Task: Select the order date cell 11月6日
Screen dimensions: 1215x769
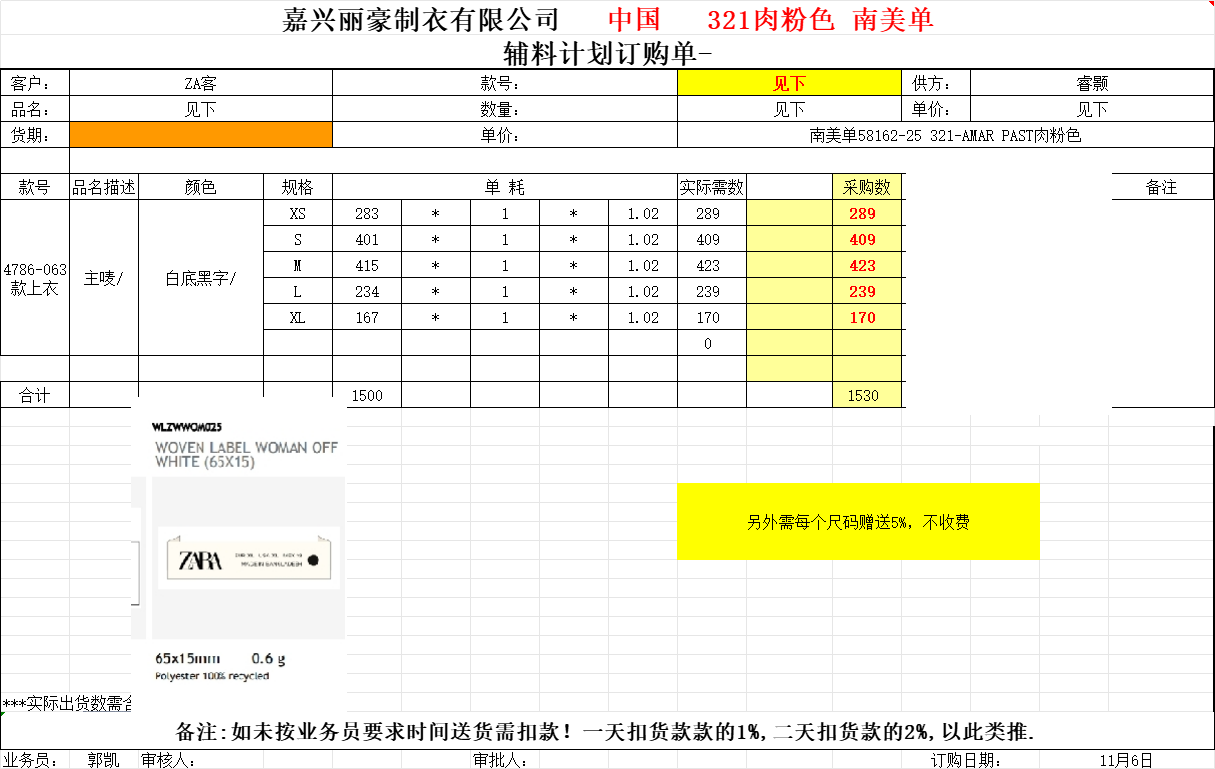Action: (x=1126, y=760)
